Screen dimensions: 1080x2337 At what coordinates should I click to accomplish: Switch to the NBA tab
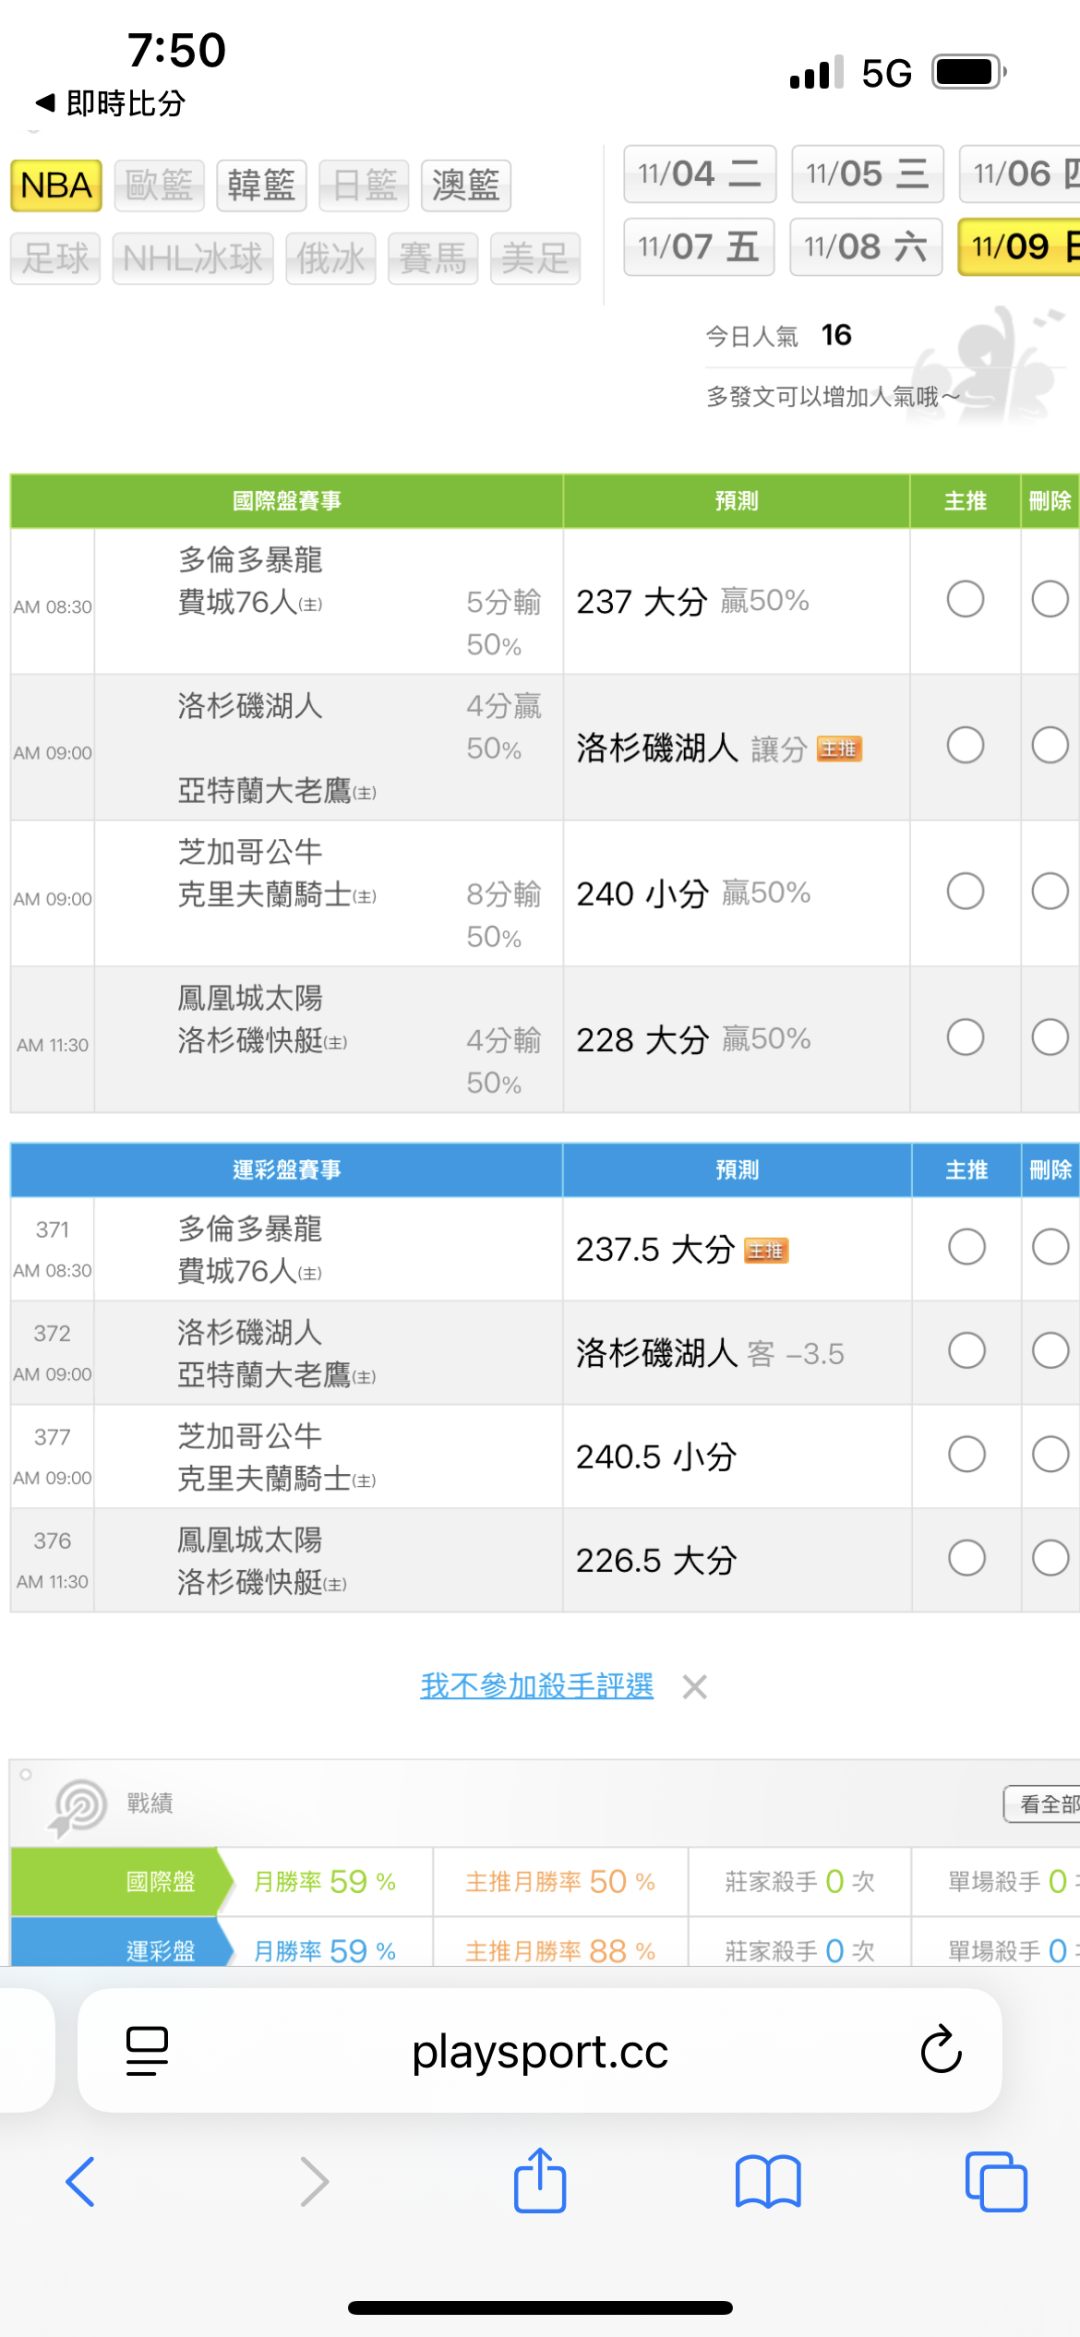tap(56, 186)
